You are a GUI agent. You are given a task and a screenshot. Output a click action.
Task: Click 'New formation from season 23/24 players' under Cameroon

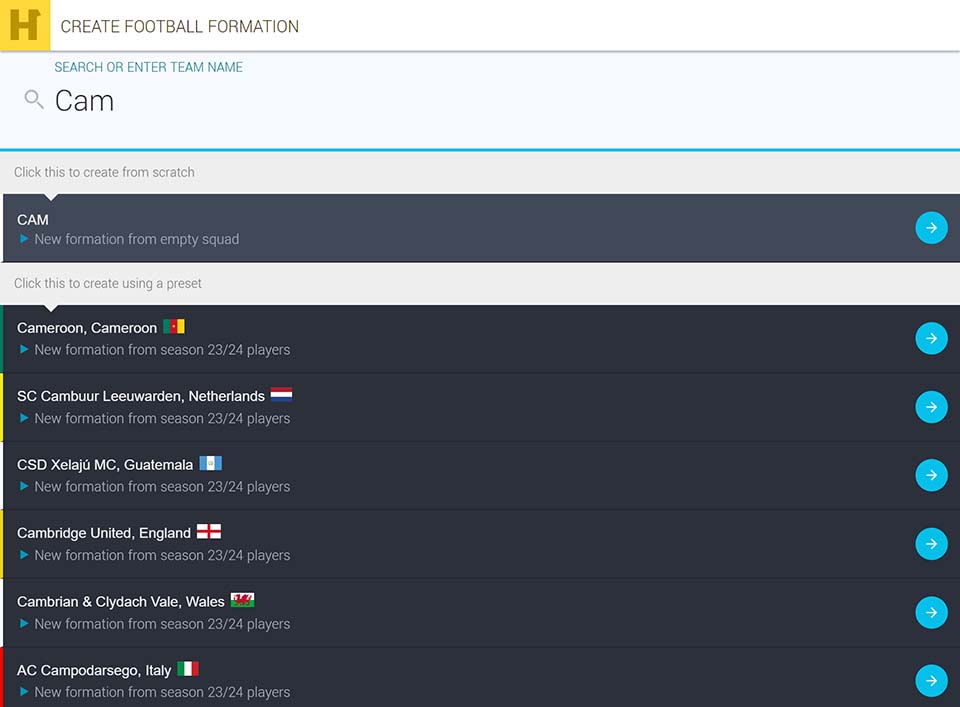tap(162, 350)
